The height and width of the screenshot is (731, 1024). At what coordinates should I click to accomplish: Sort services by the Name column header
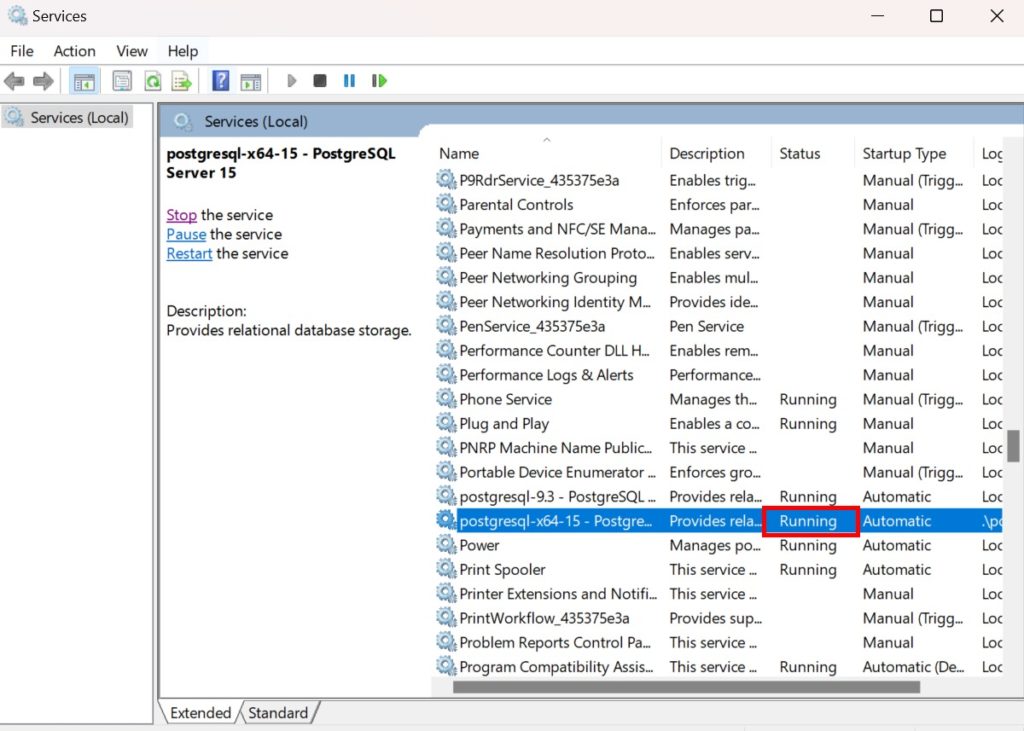click(458, 153)
